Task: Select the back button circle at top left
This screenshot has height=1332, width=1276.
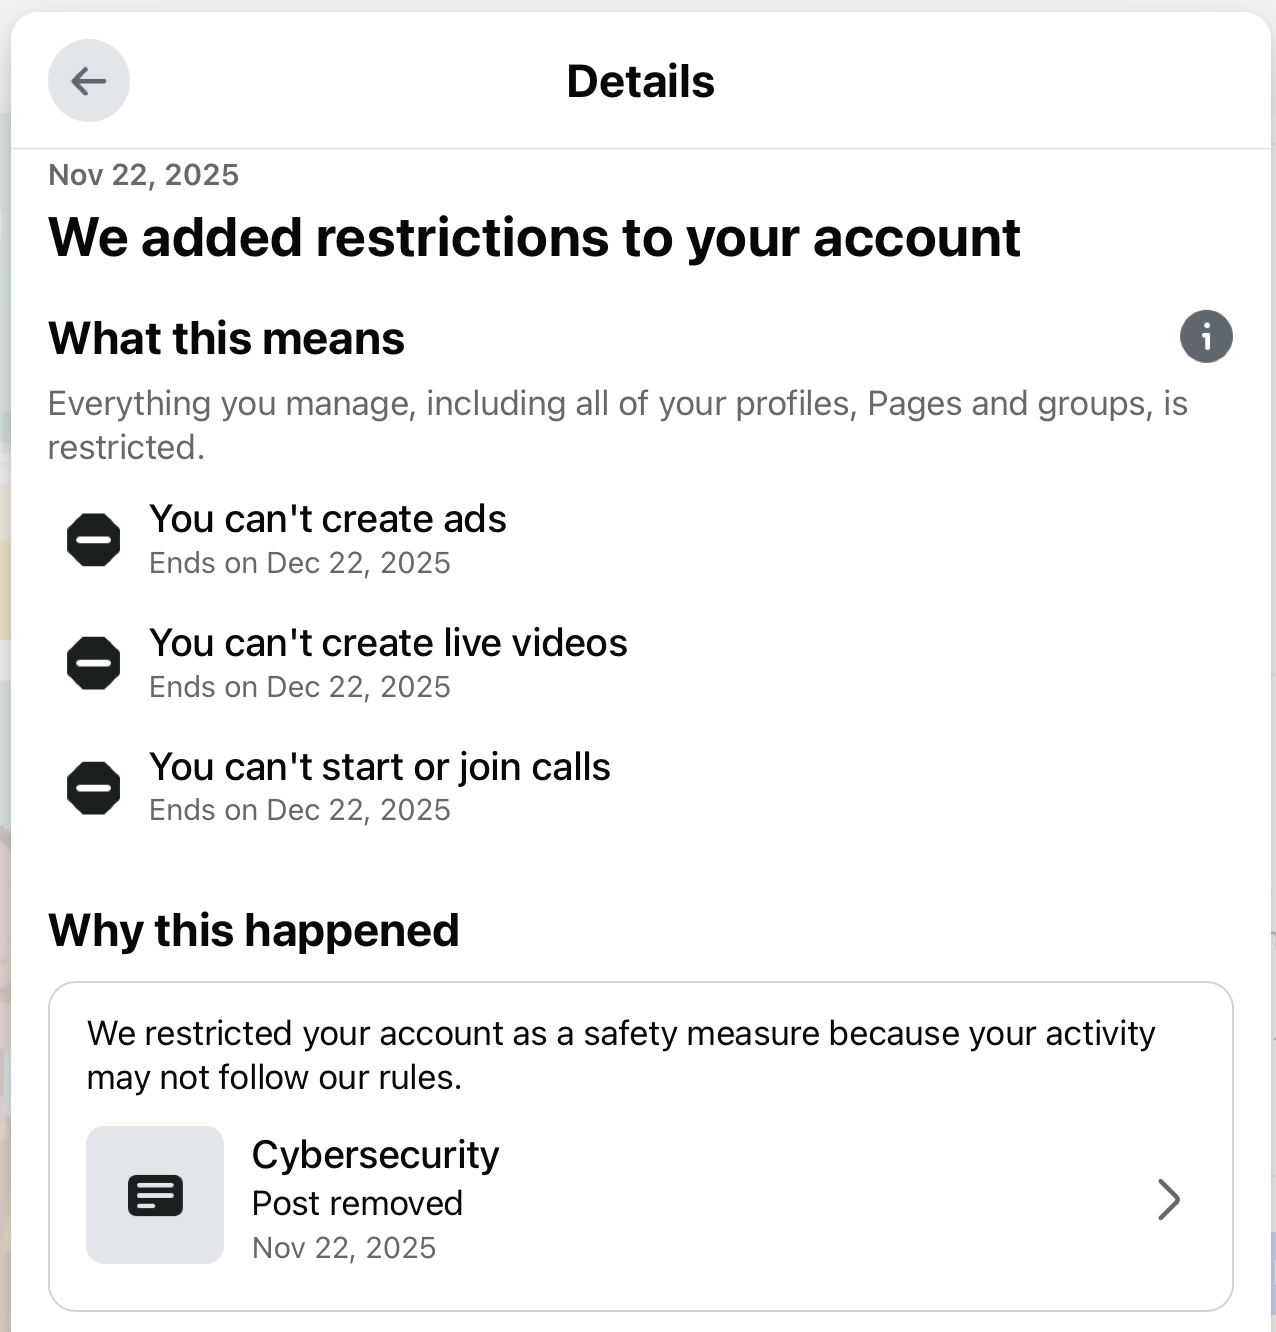Action: (89, 81)
